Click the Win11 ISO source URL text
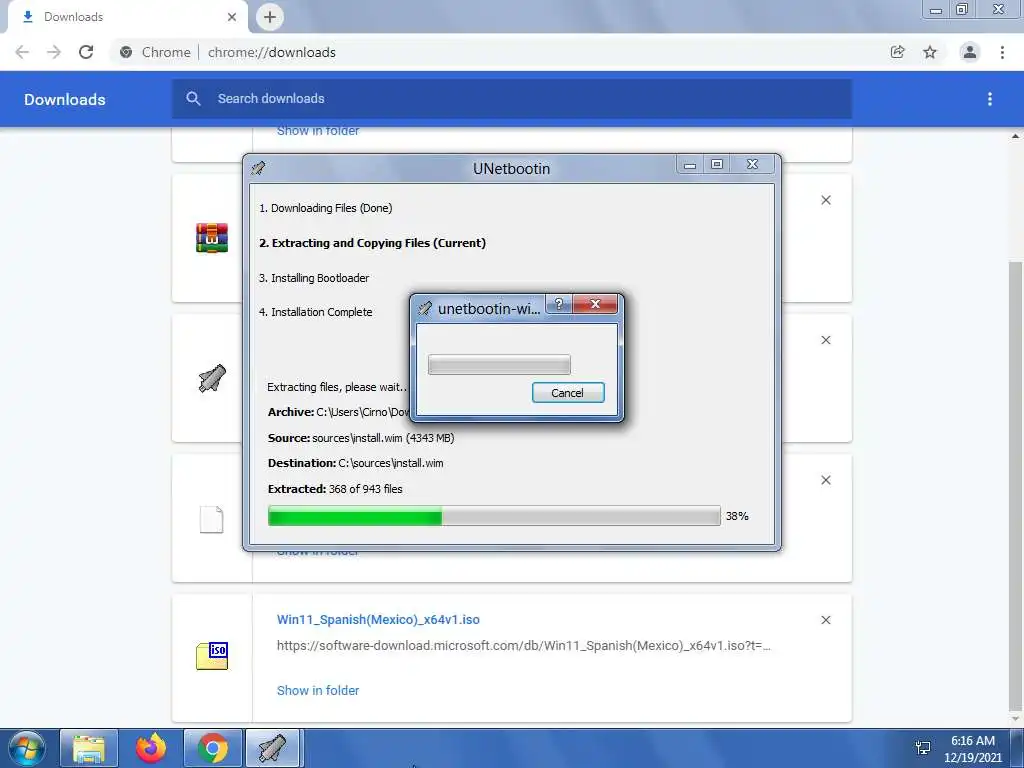This screenshot has width=1024, height=768. [x=524, y=645]
